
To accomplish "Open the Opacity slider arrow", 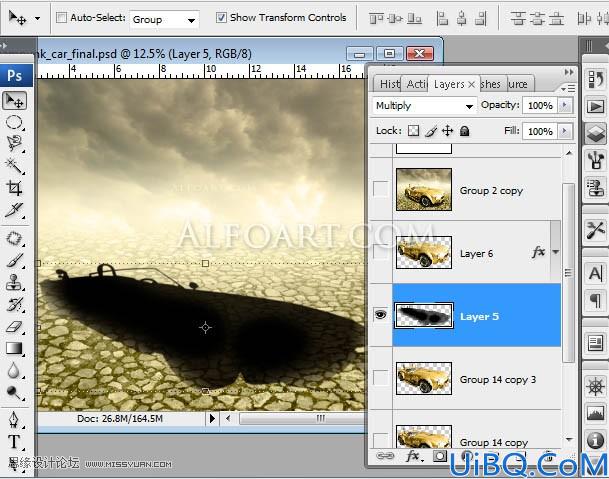I will pos(564,105).
